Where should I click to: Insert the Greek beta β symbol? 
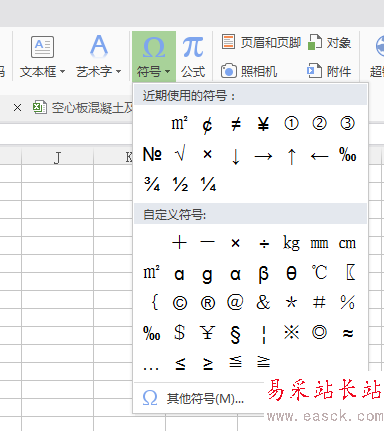pos(263,274)
